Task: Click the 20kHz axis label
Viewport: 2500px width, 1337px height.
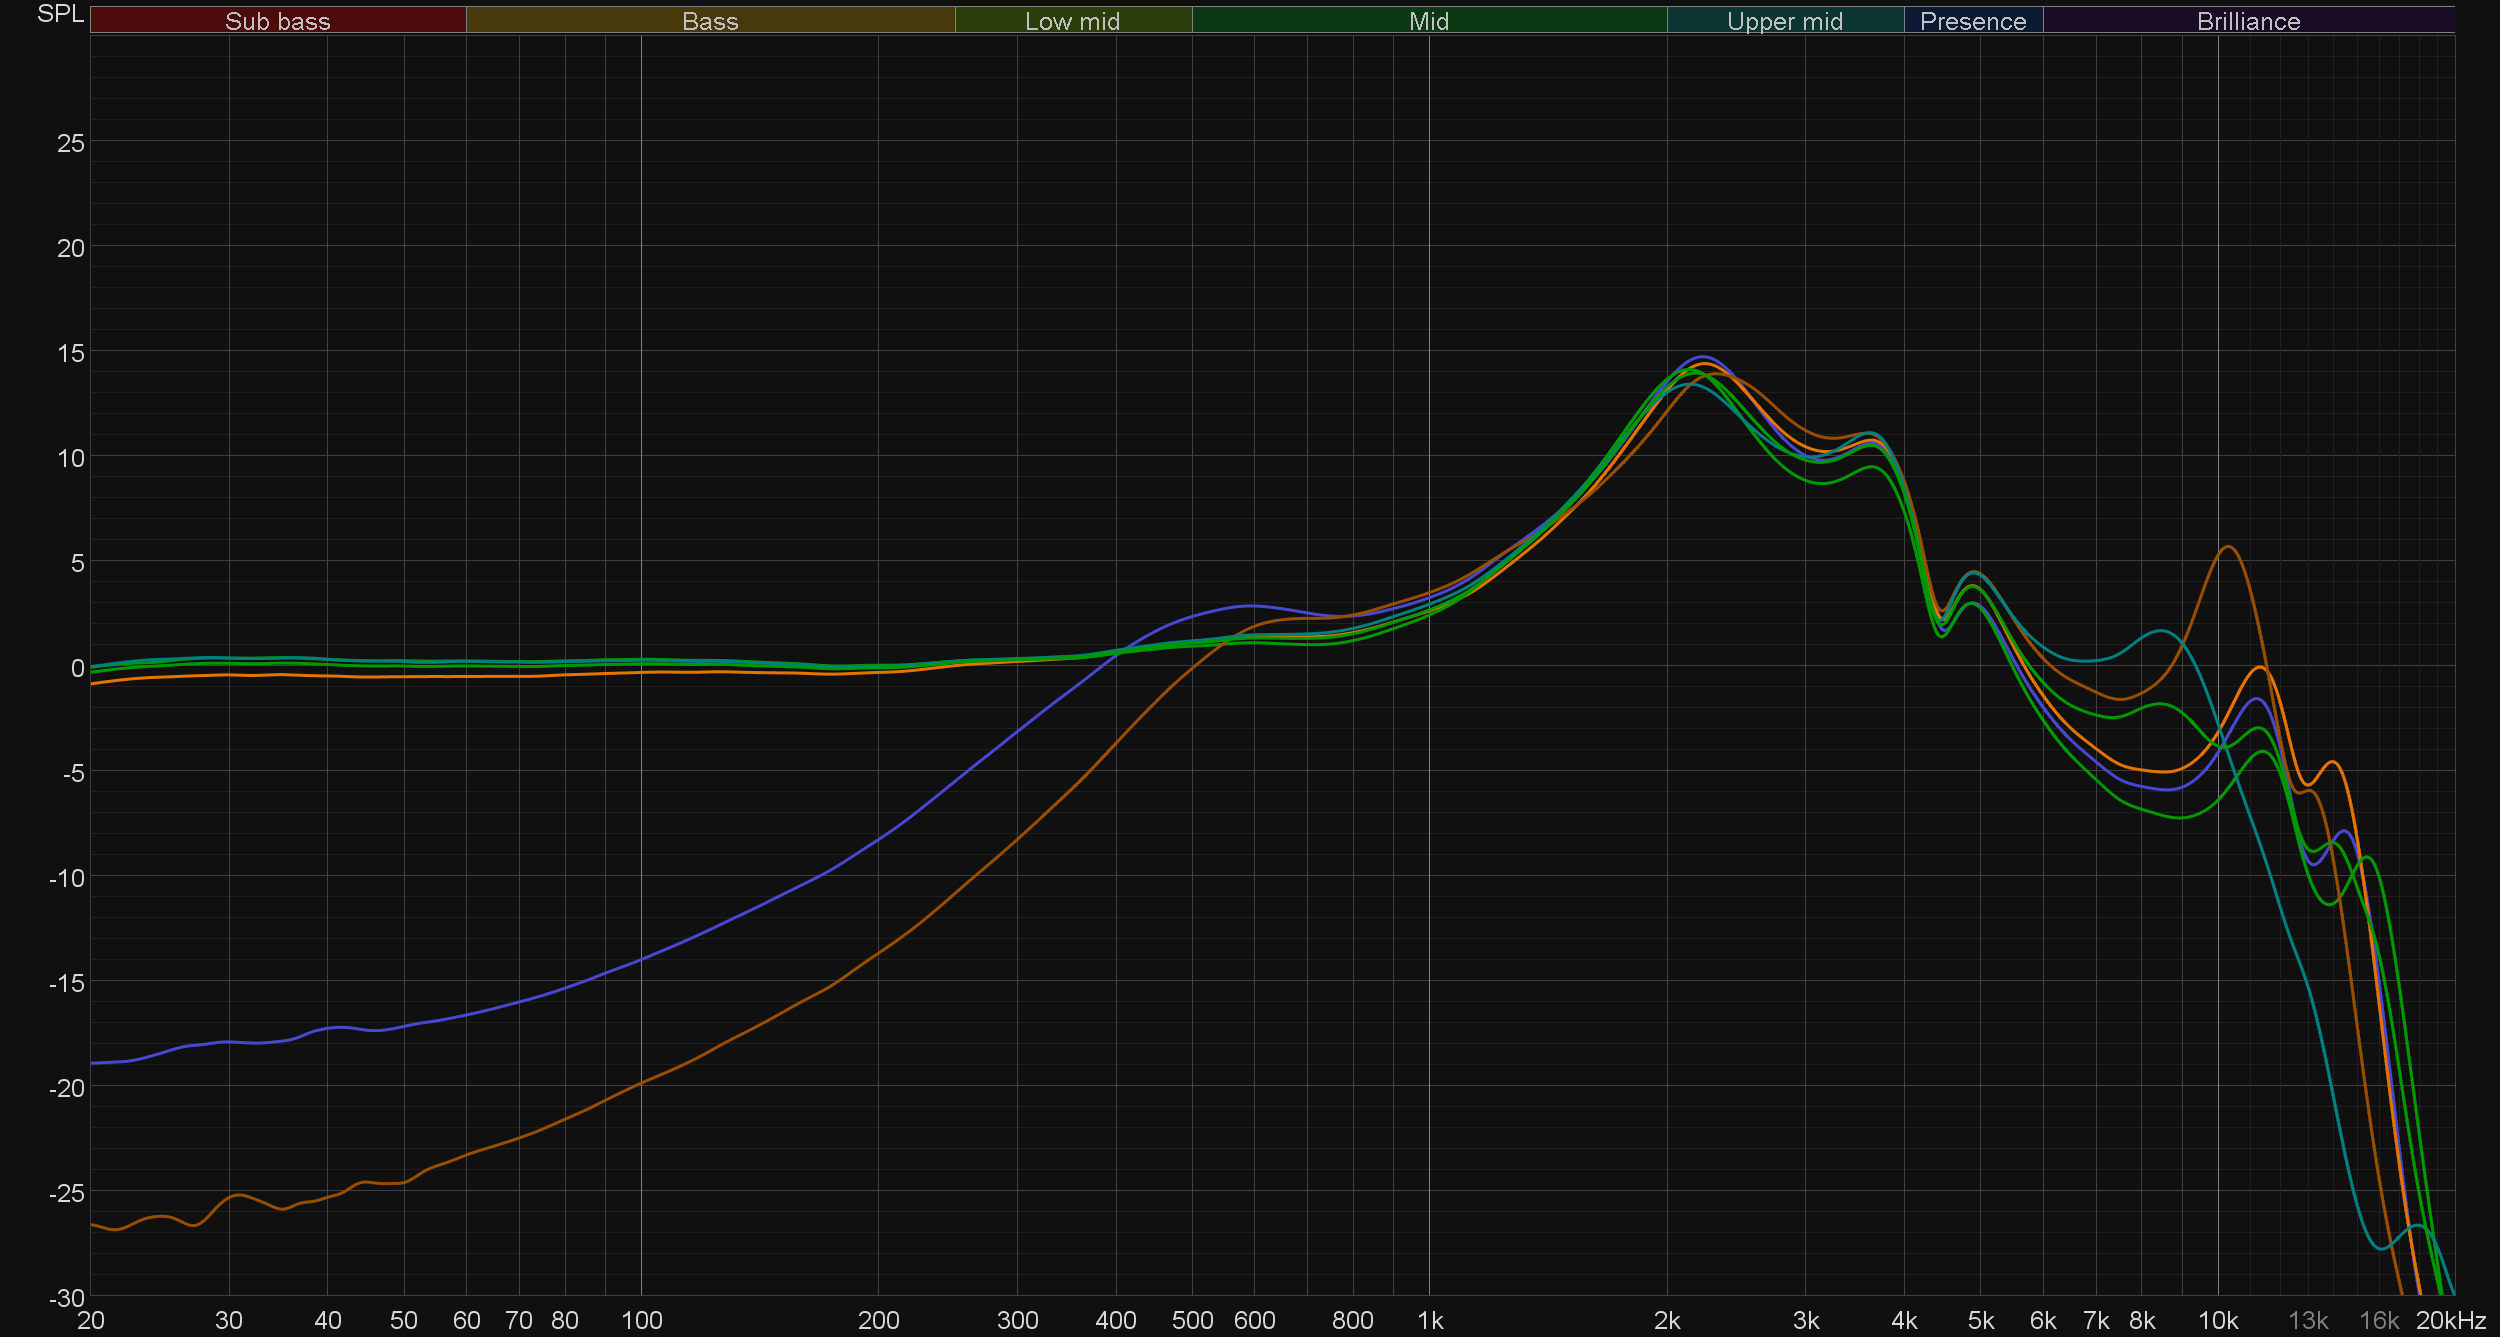Action: pyautogui.click(x=2451, y=1321)
